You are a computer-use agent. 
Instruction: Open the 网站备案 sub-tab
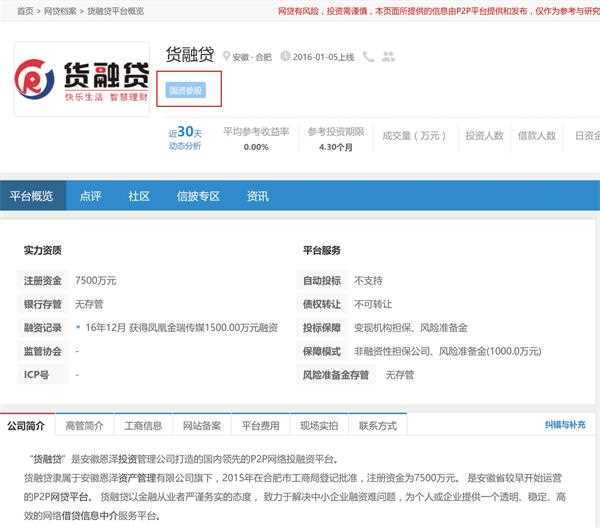(202, 425)
